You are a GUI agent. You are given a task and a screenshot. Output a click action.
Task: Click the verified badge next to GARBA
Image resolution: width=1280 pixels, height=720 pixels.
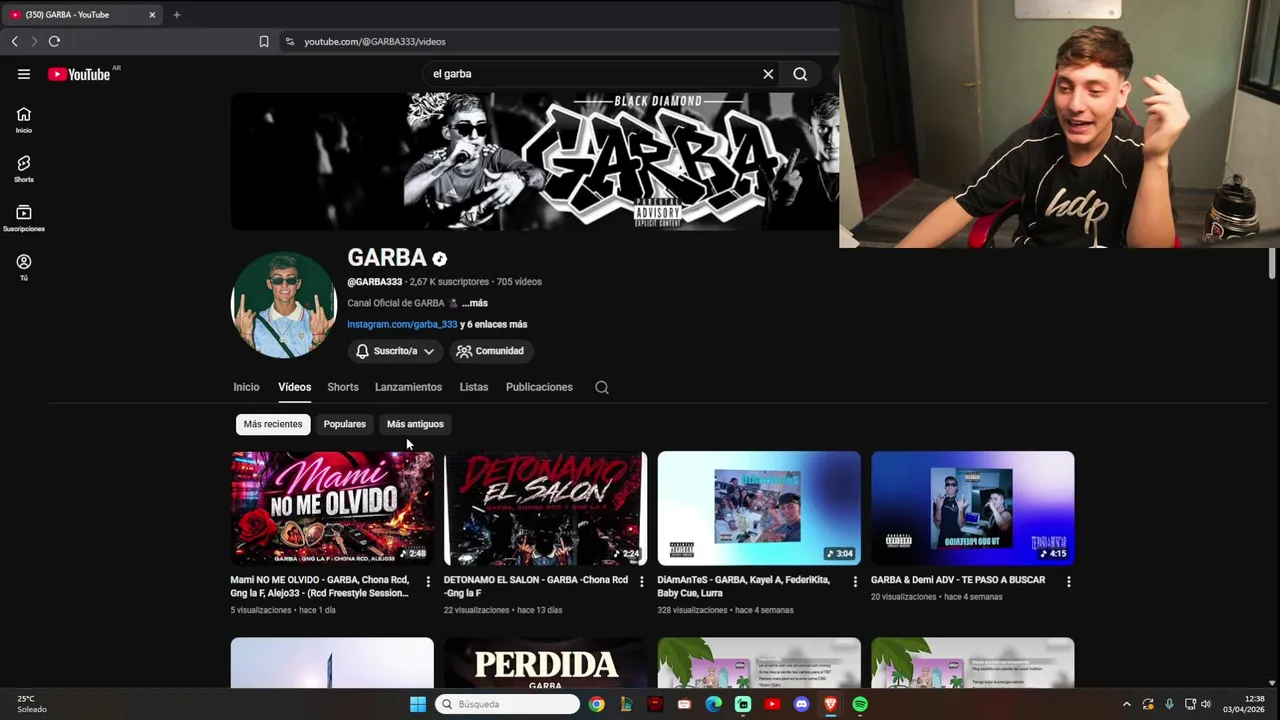pyautogui.click(x=439, y=259)
